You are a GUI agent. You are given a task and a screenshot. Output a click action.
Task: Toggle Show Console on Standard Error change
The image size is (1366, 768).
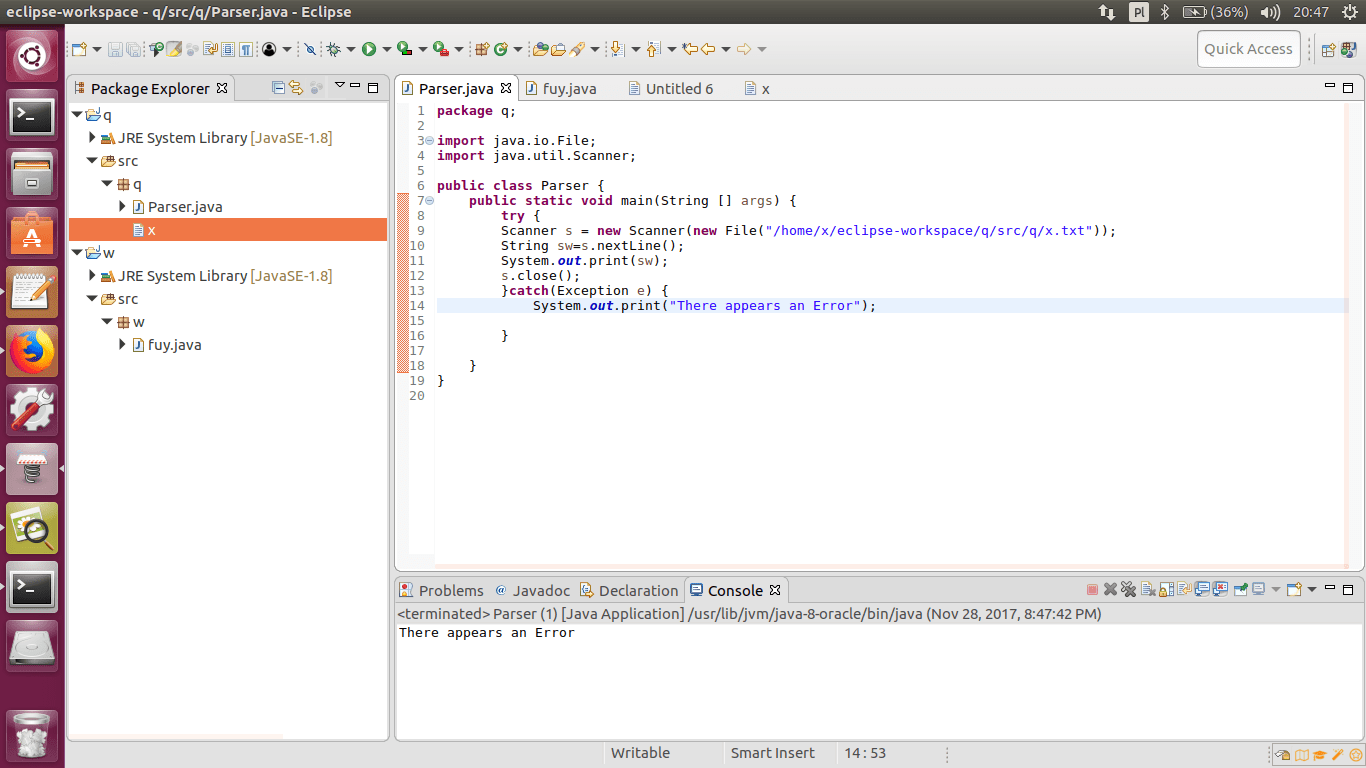1220,590
